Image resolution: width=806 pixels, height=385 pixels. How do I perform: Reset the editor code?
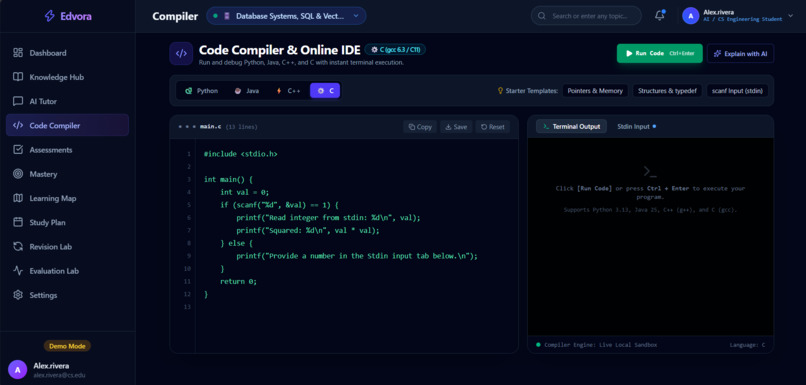(492, 127)
